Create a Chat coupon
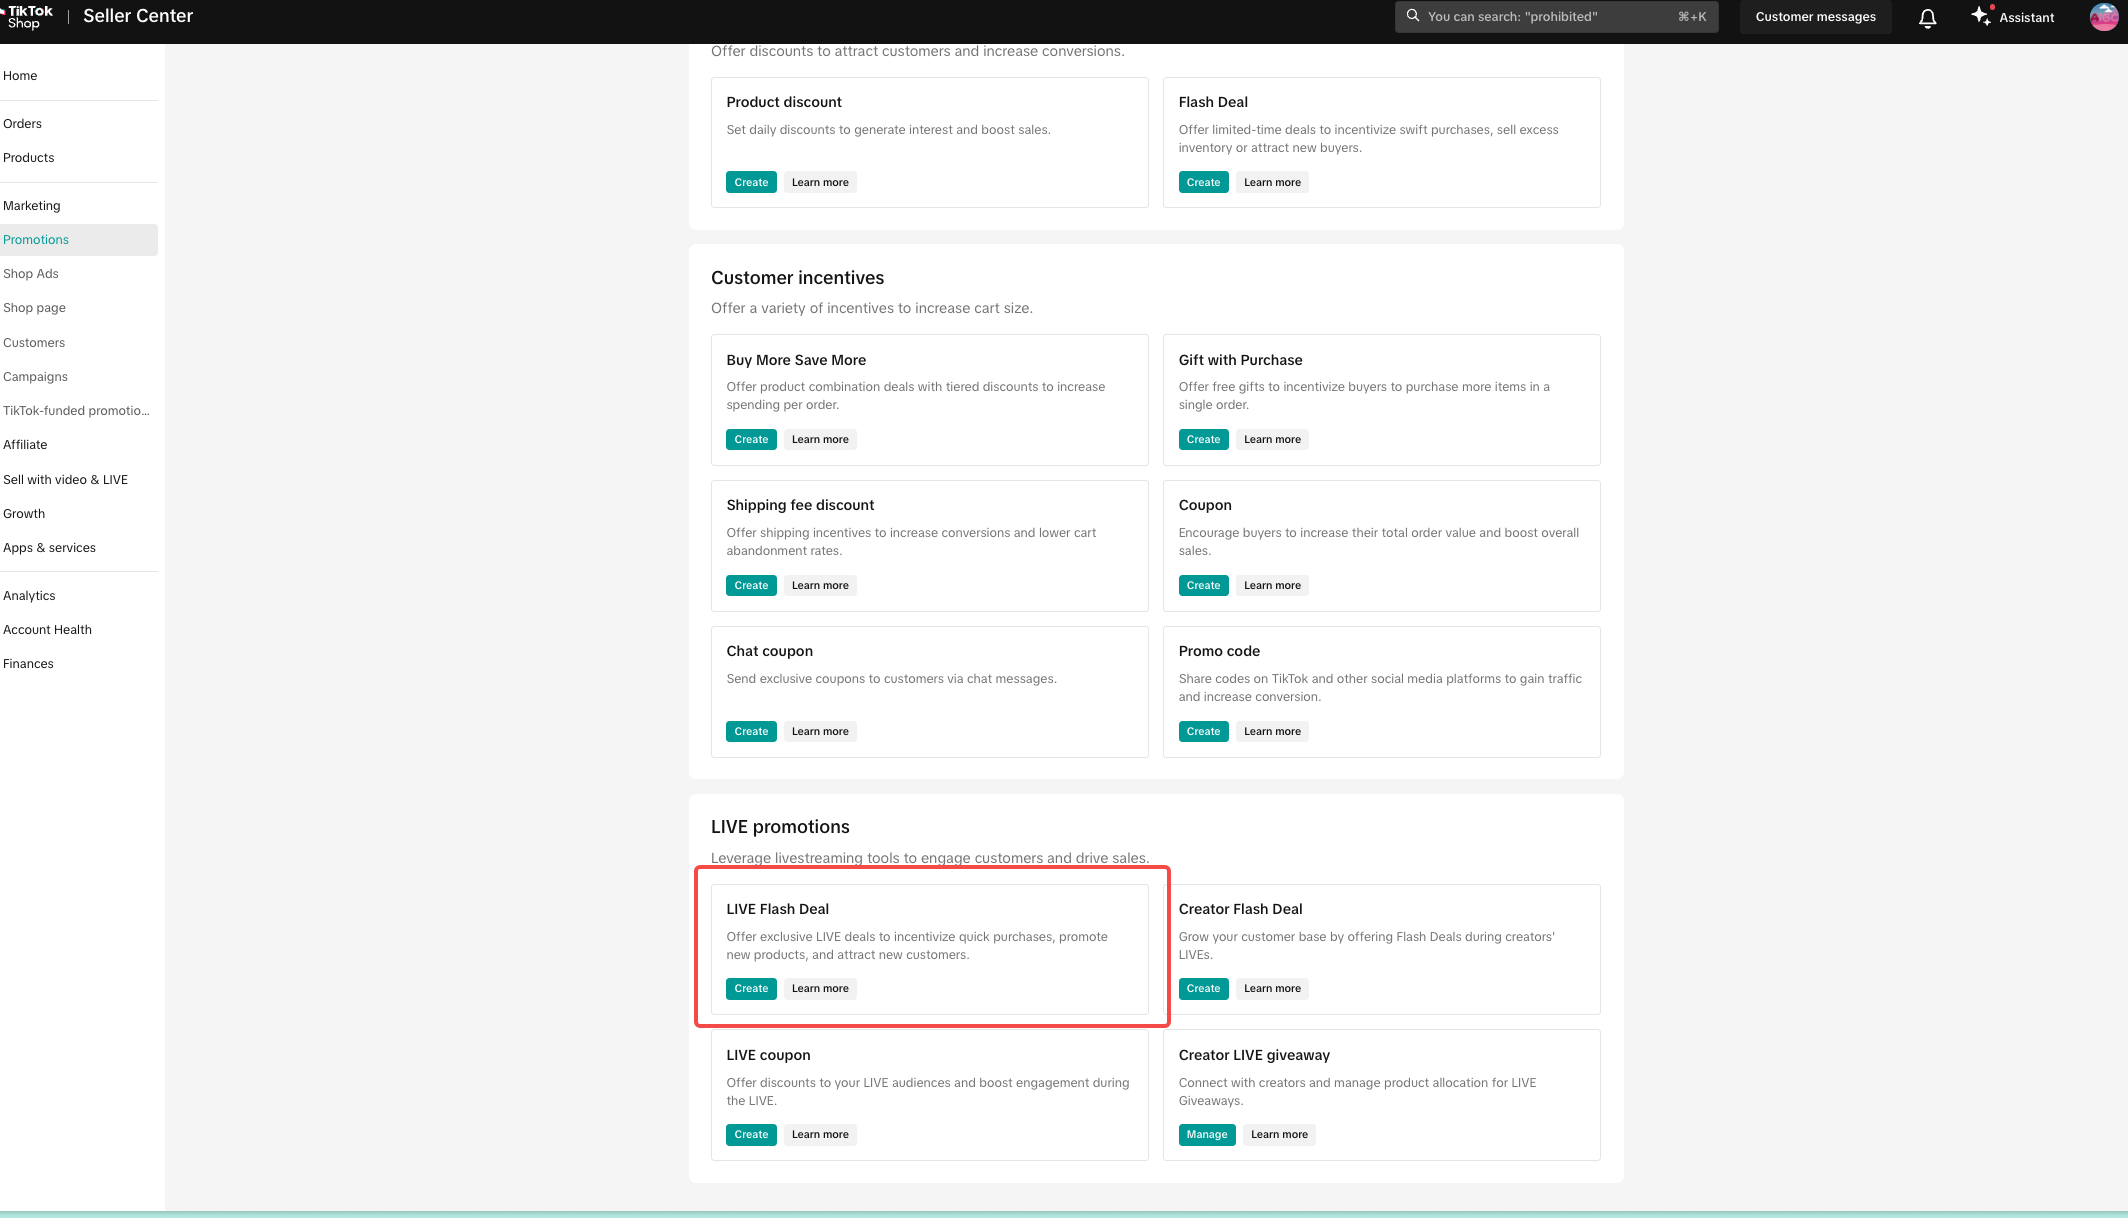Viewport: 2128px width, 1218px height. point(751,731)
